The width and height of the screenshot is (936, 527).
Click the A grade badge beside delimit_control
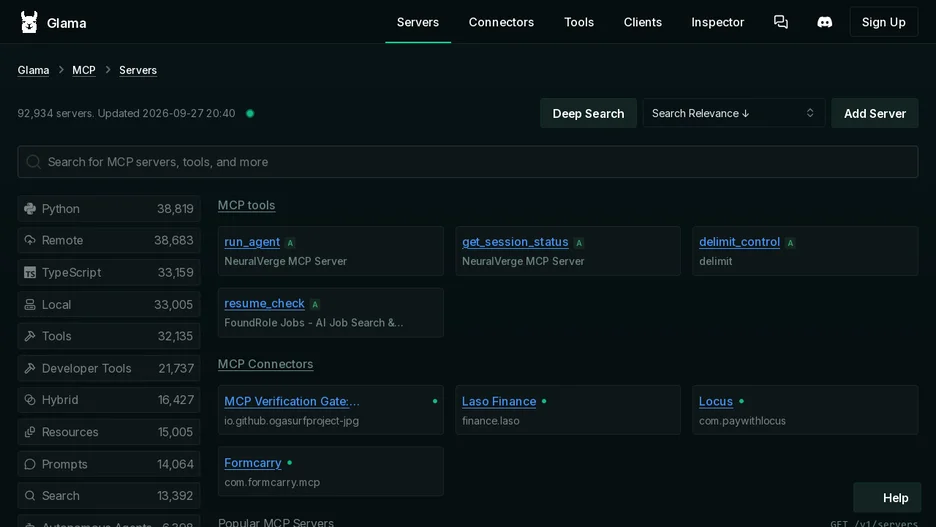tap(790, 243)
